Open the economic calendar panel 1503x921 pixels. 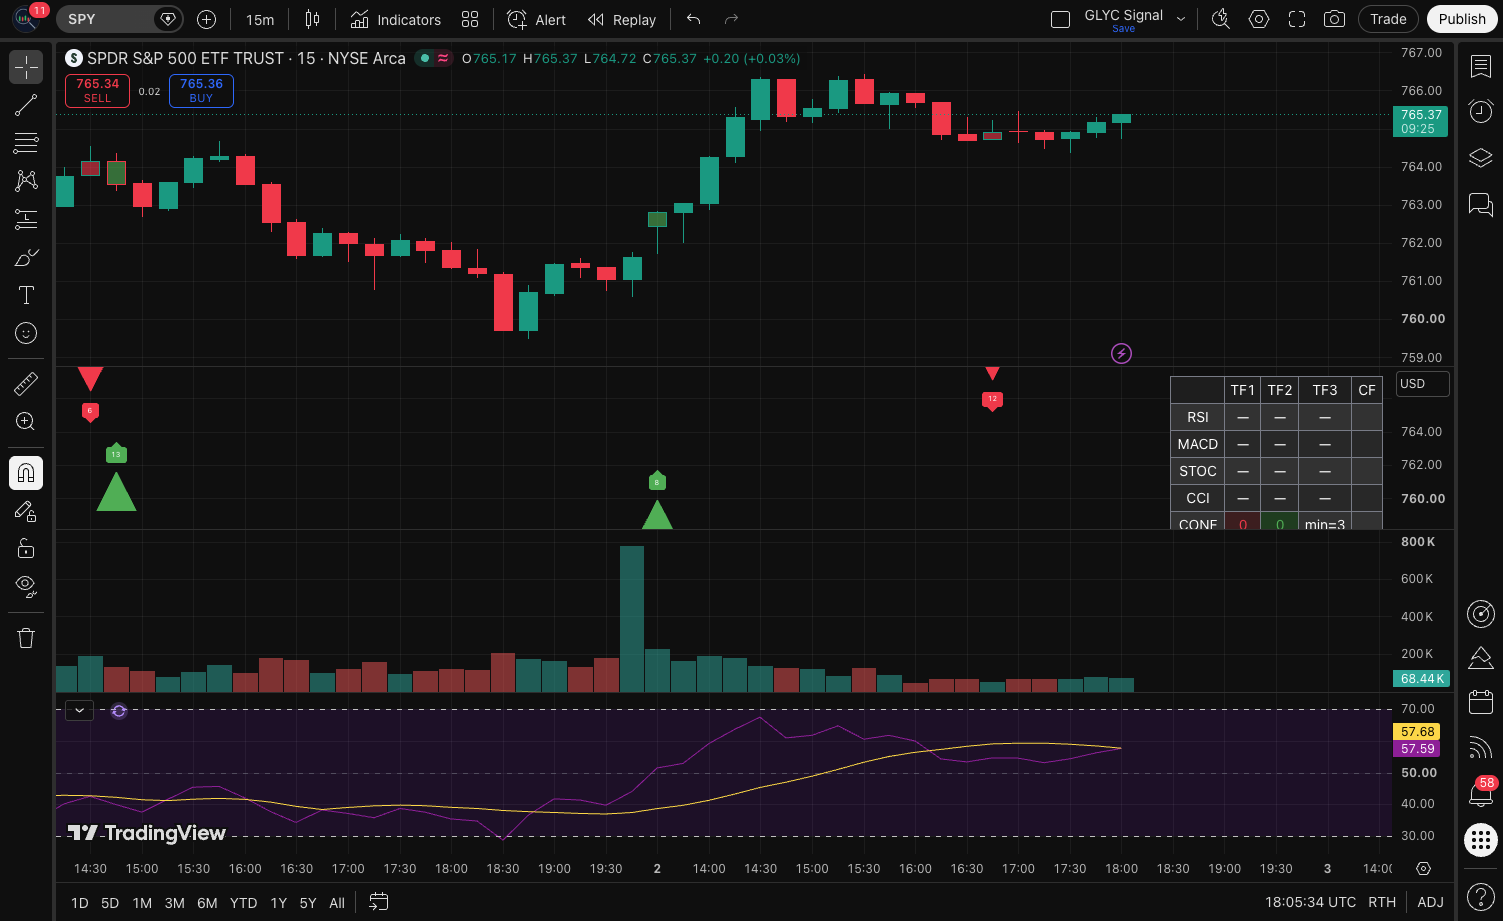point(1480,702)
